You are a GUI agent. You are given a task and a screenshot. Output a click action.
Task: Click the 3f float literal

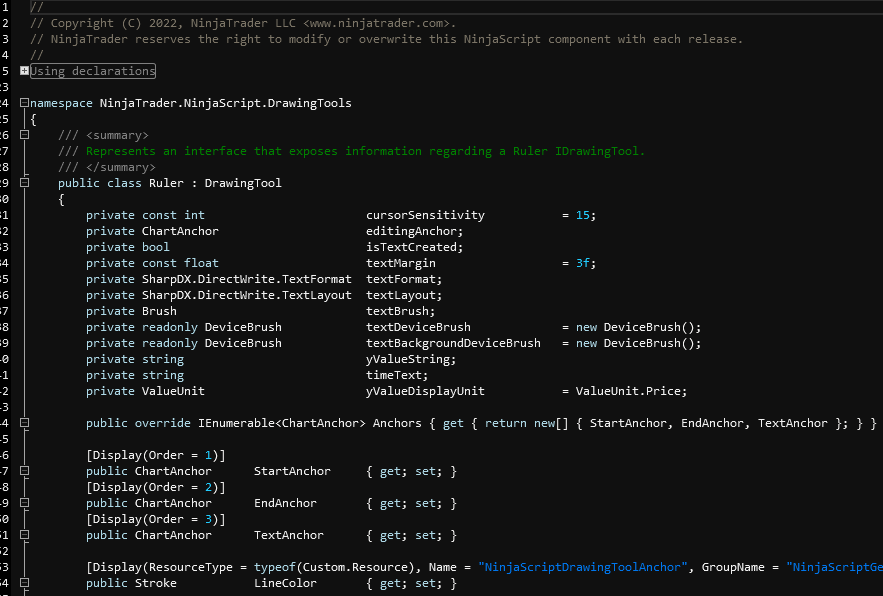pos(582,263)
